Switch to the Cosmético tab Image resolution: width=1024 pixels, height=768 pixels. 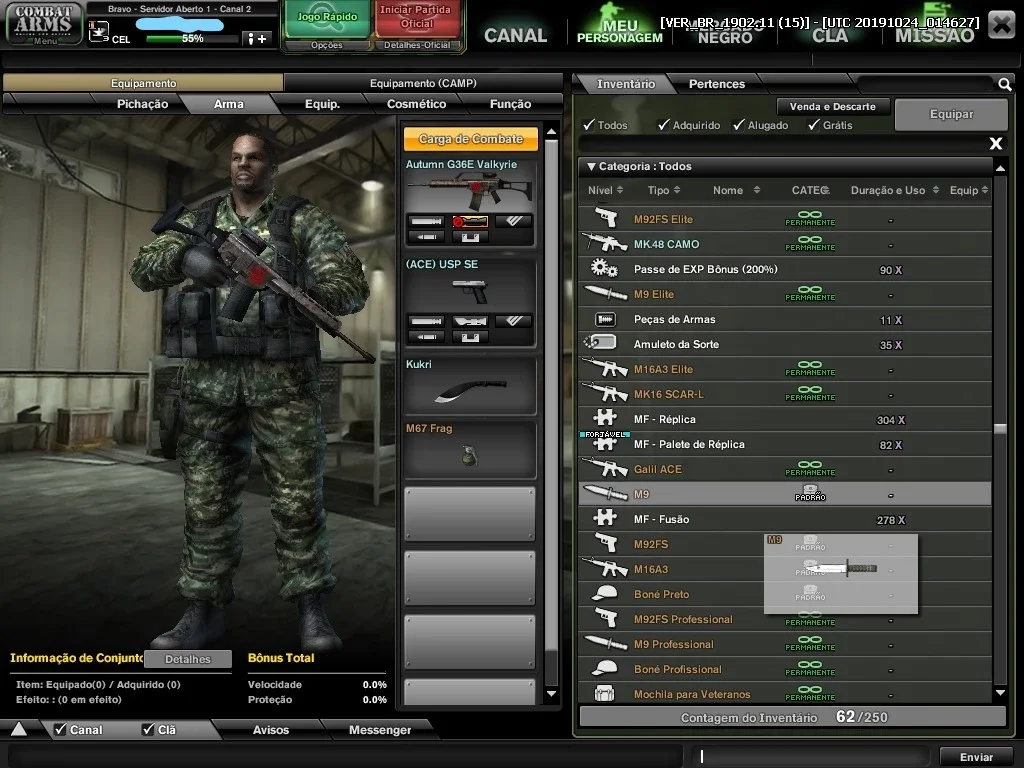click(416, 104)
